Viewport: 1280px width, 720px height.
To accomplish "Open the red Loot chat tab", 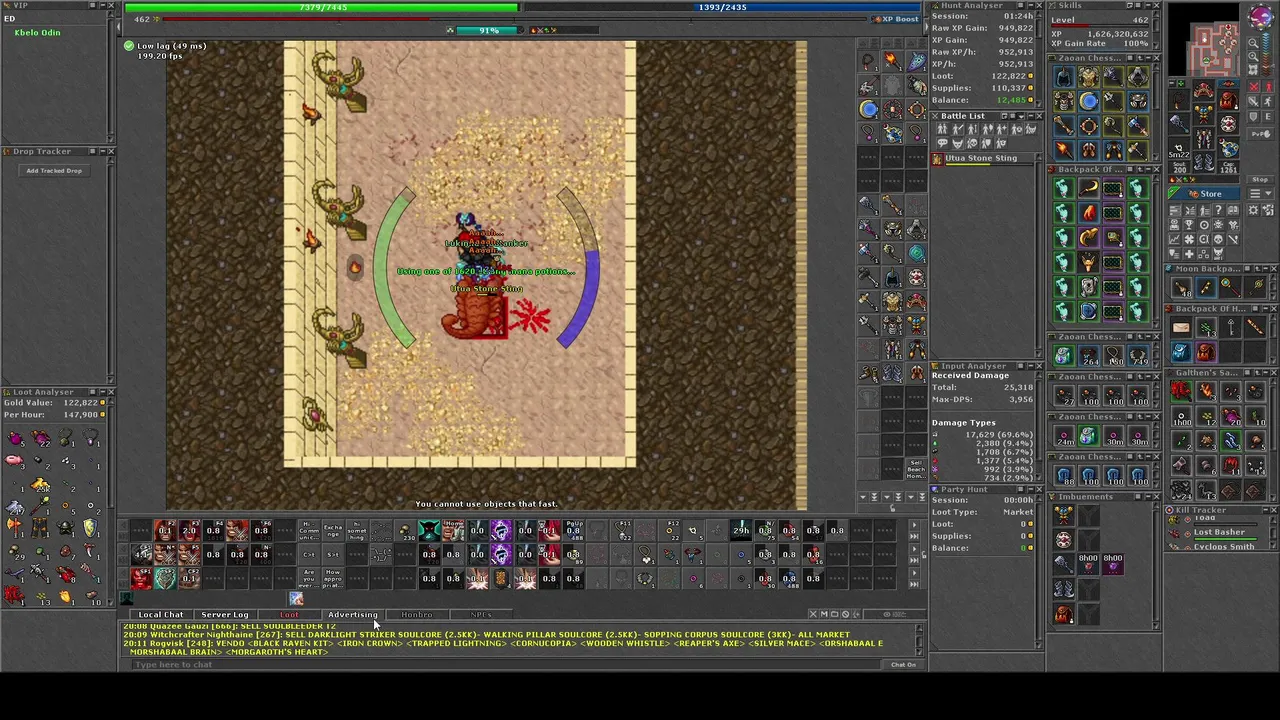I will point(289,614).
